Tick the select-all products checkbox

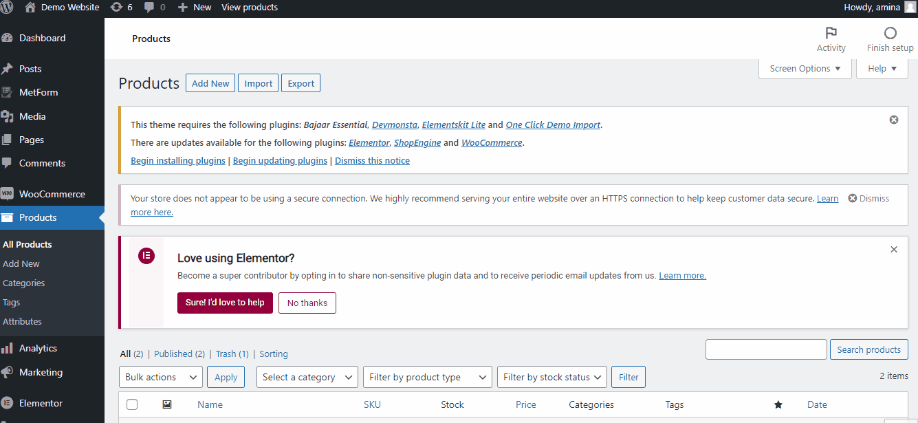(132, 405)
